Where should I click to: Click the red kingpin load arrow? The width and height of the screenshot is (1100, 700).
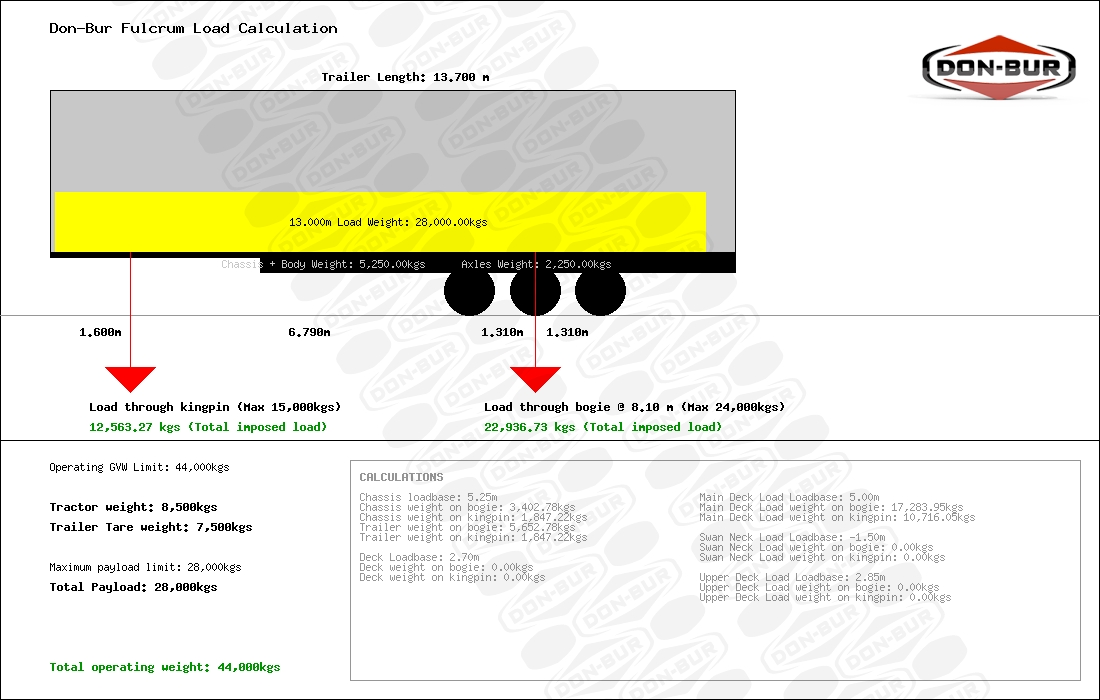coord(130,379)
